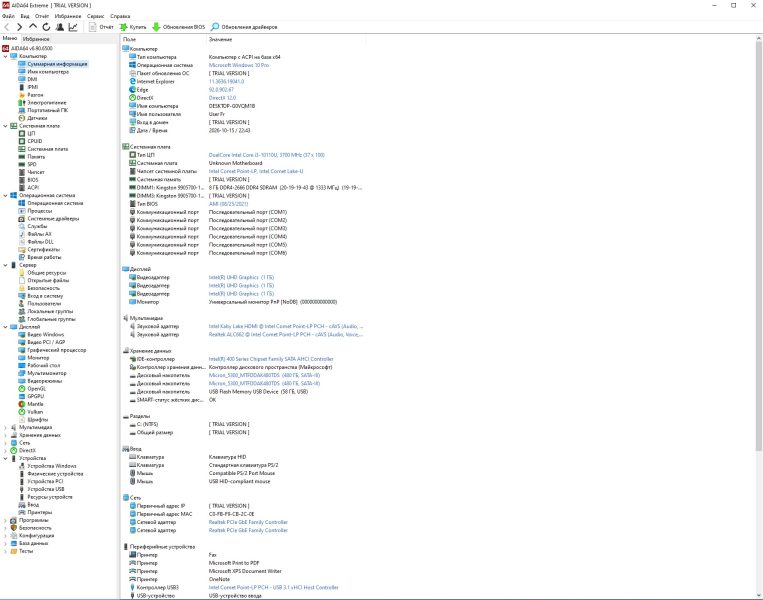Open Обновления BIOS from the toolbar
The width and height of the screenshot is (763, 600).
click(x=179, y=27)
